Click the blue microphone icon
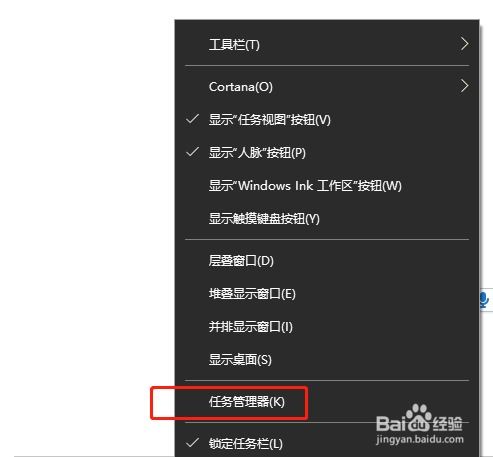Screen dimensions: 493x457 pos(484,300)
